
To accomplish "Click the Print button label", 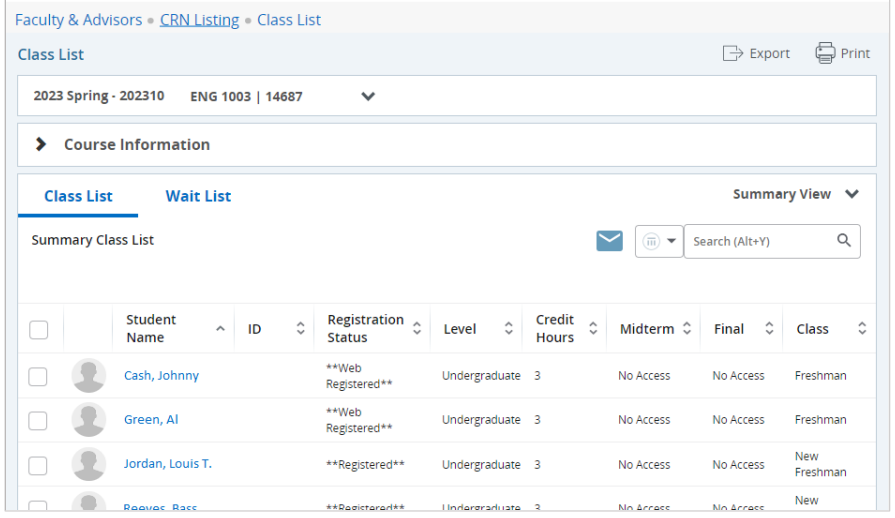I will click(855, 54).
